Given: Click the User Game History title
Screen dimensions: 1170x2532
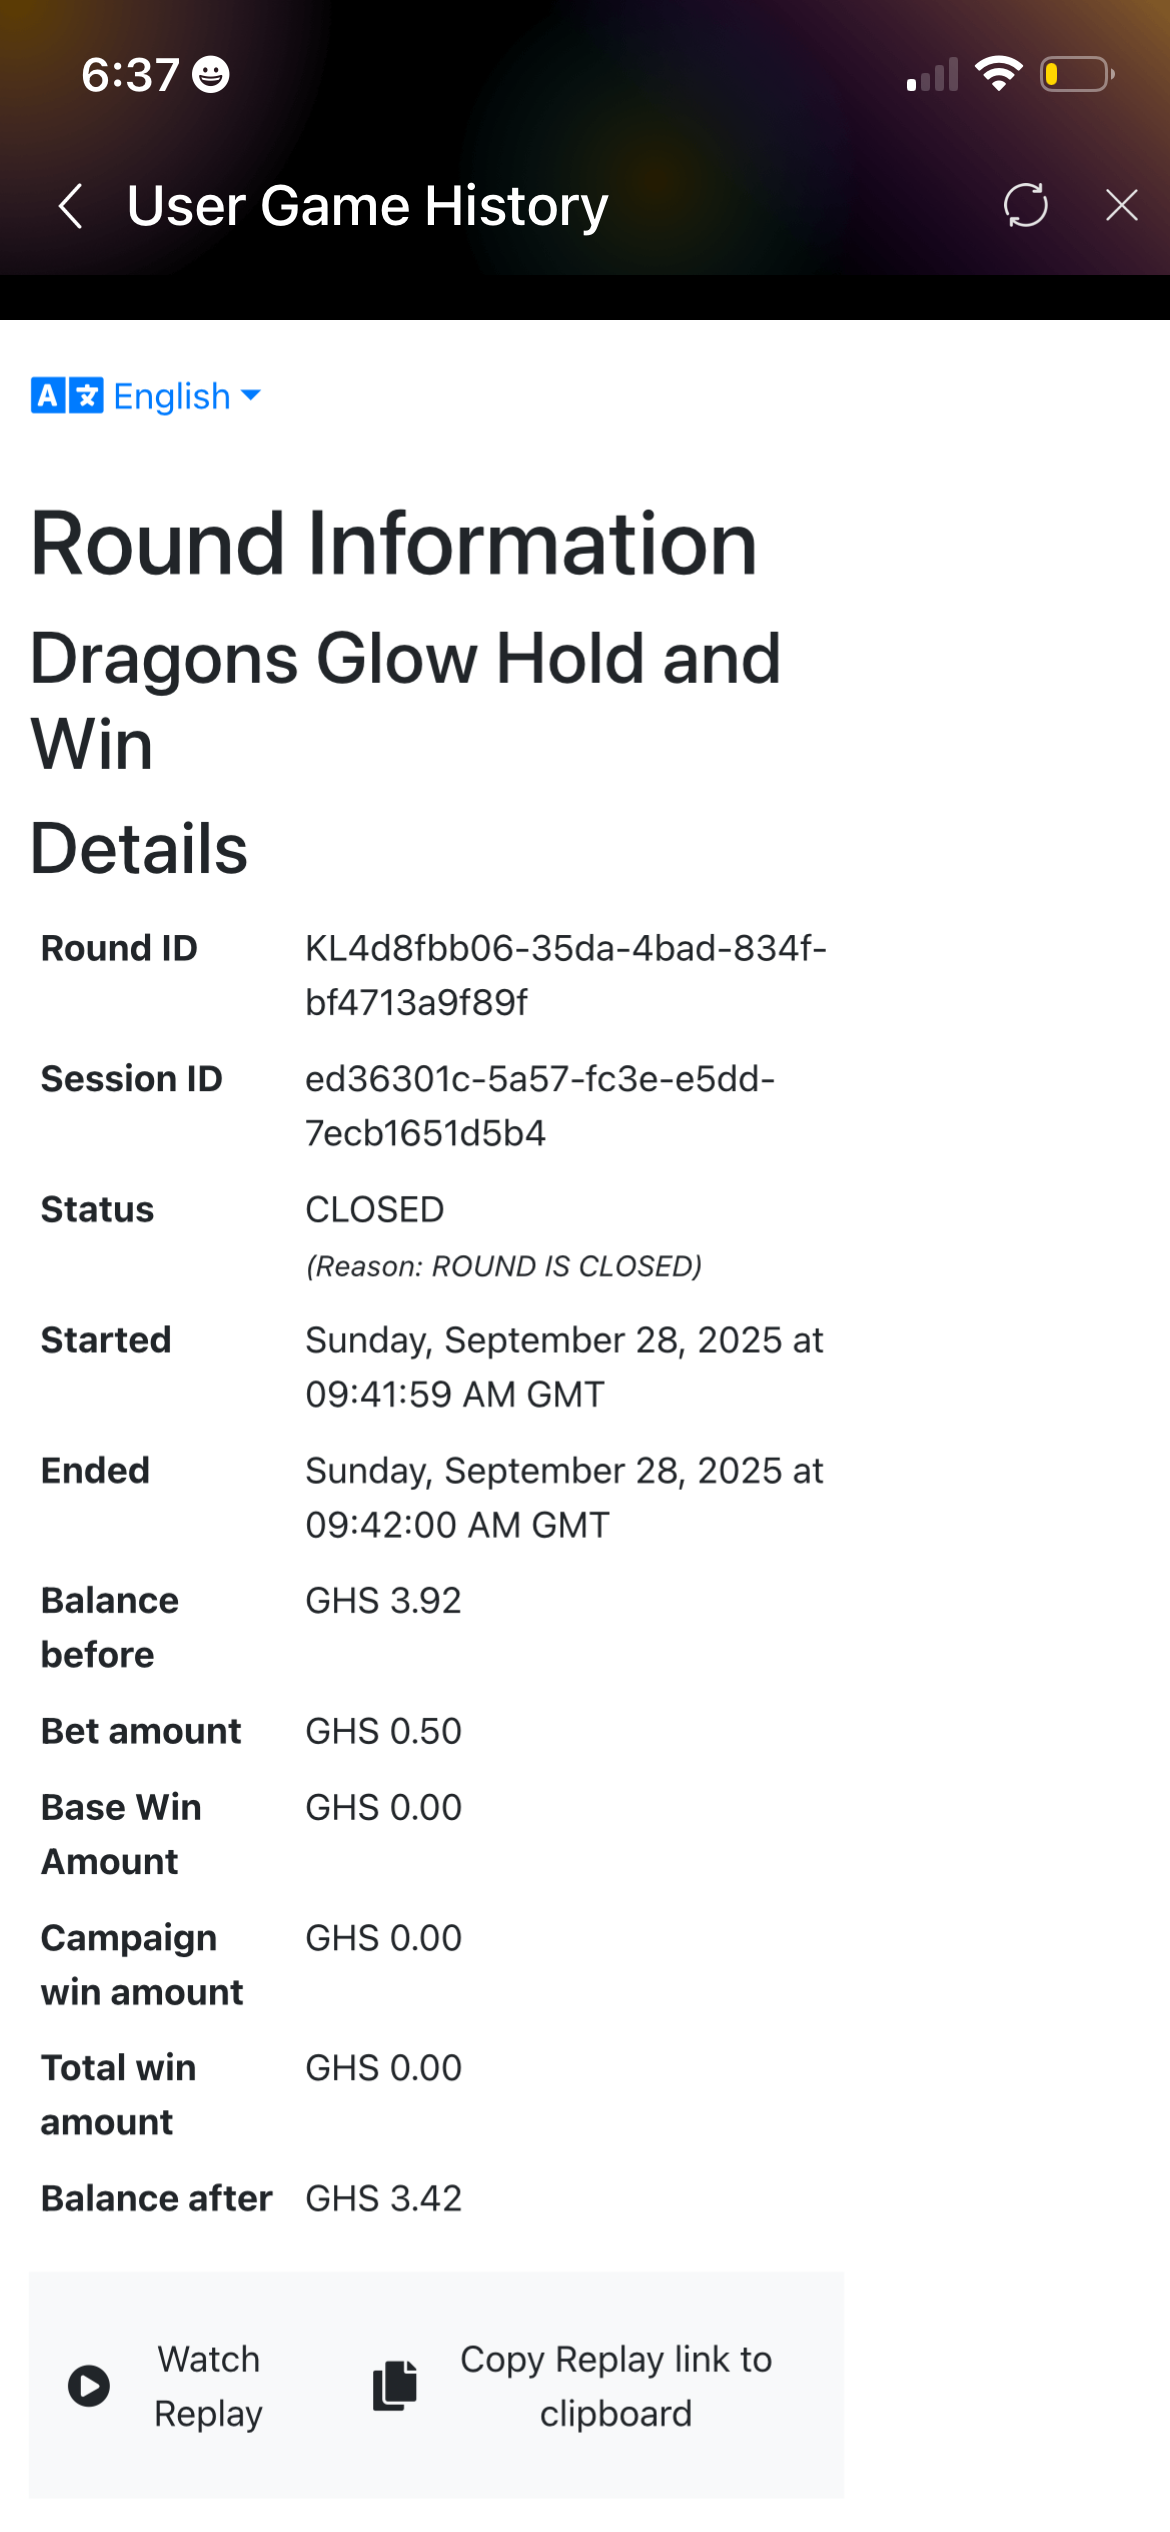Looking at the screenshot, I should (367, 206).
